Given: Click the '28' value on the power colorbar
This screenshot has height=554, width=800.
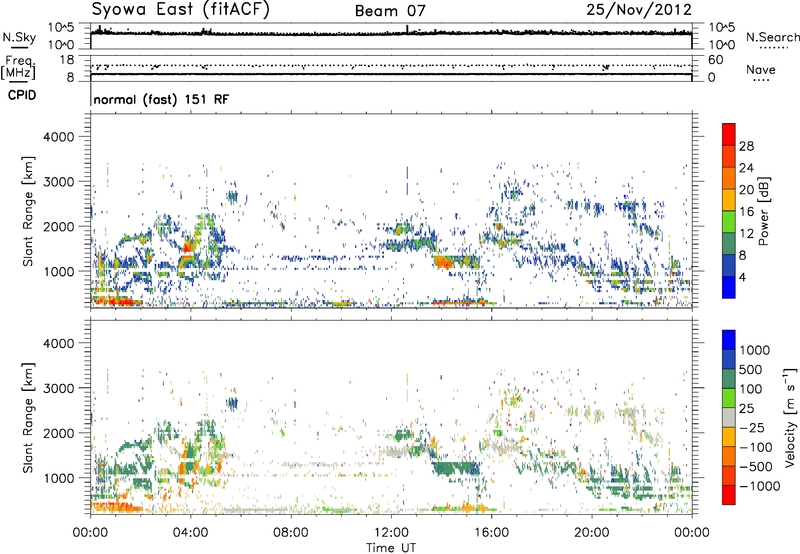Looking at the screenshot, I should (x=746, y=146).
